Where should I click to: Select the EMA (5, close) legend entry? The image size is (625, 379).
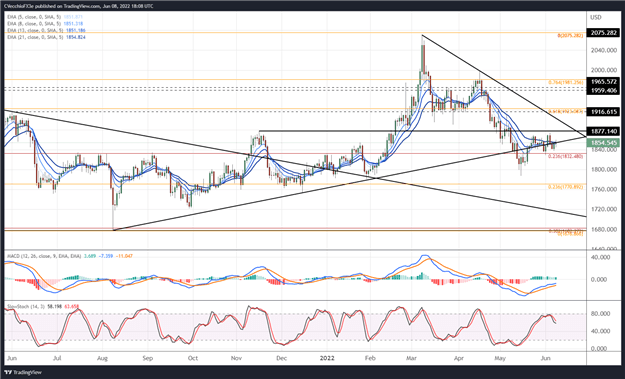tap(46, 17)
